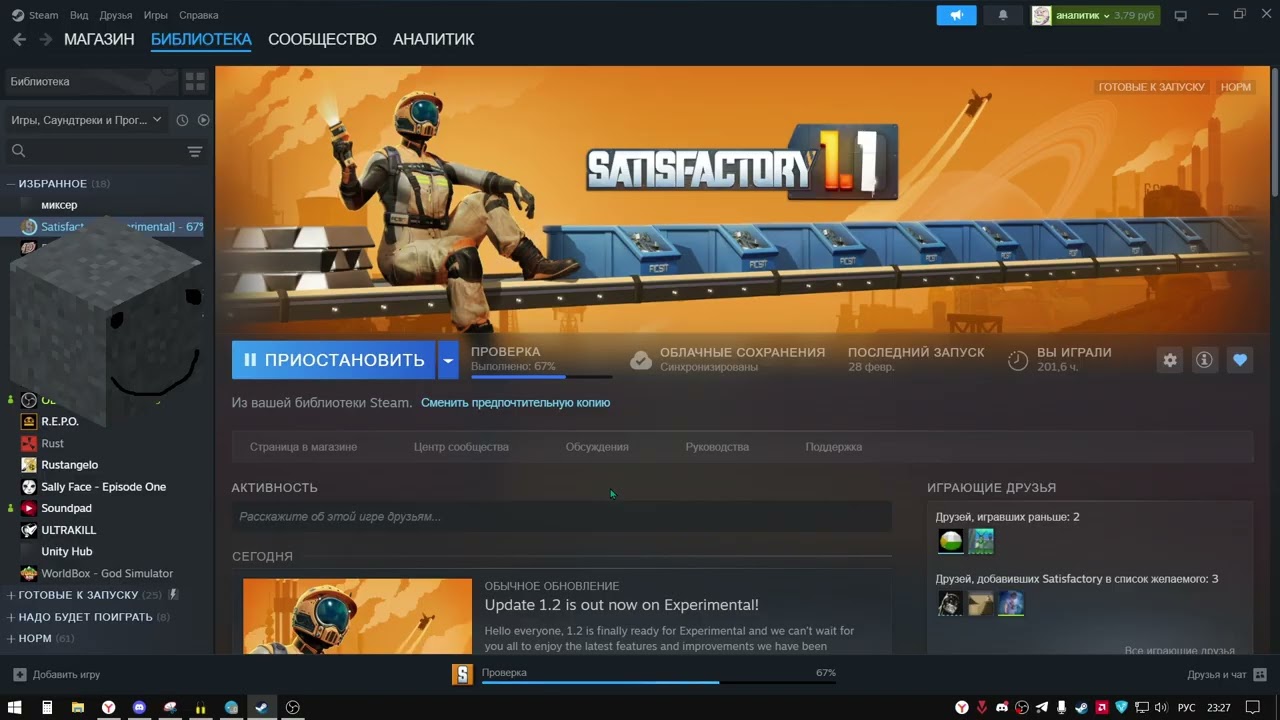Open the notifications bell
The width and height of the screenshot is (1280, 720).
[x=1003, y=15]
